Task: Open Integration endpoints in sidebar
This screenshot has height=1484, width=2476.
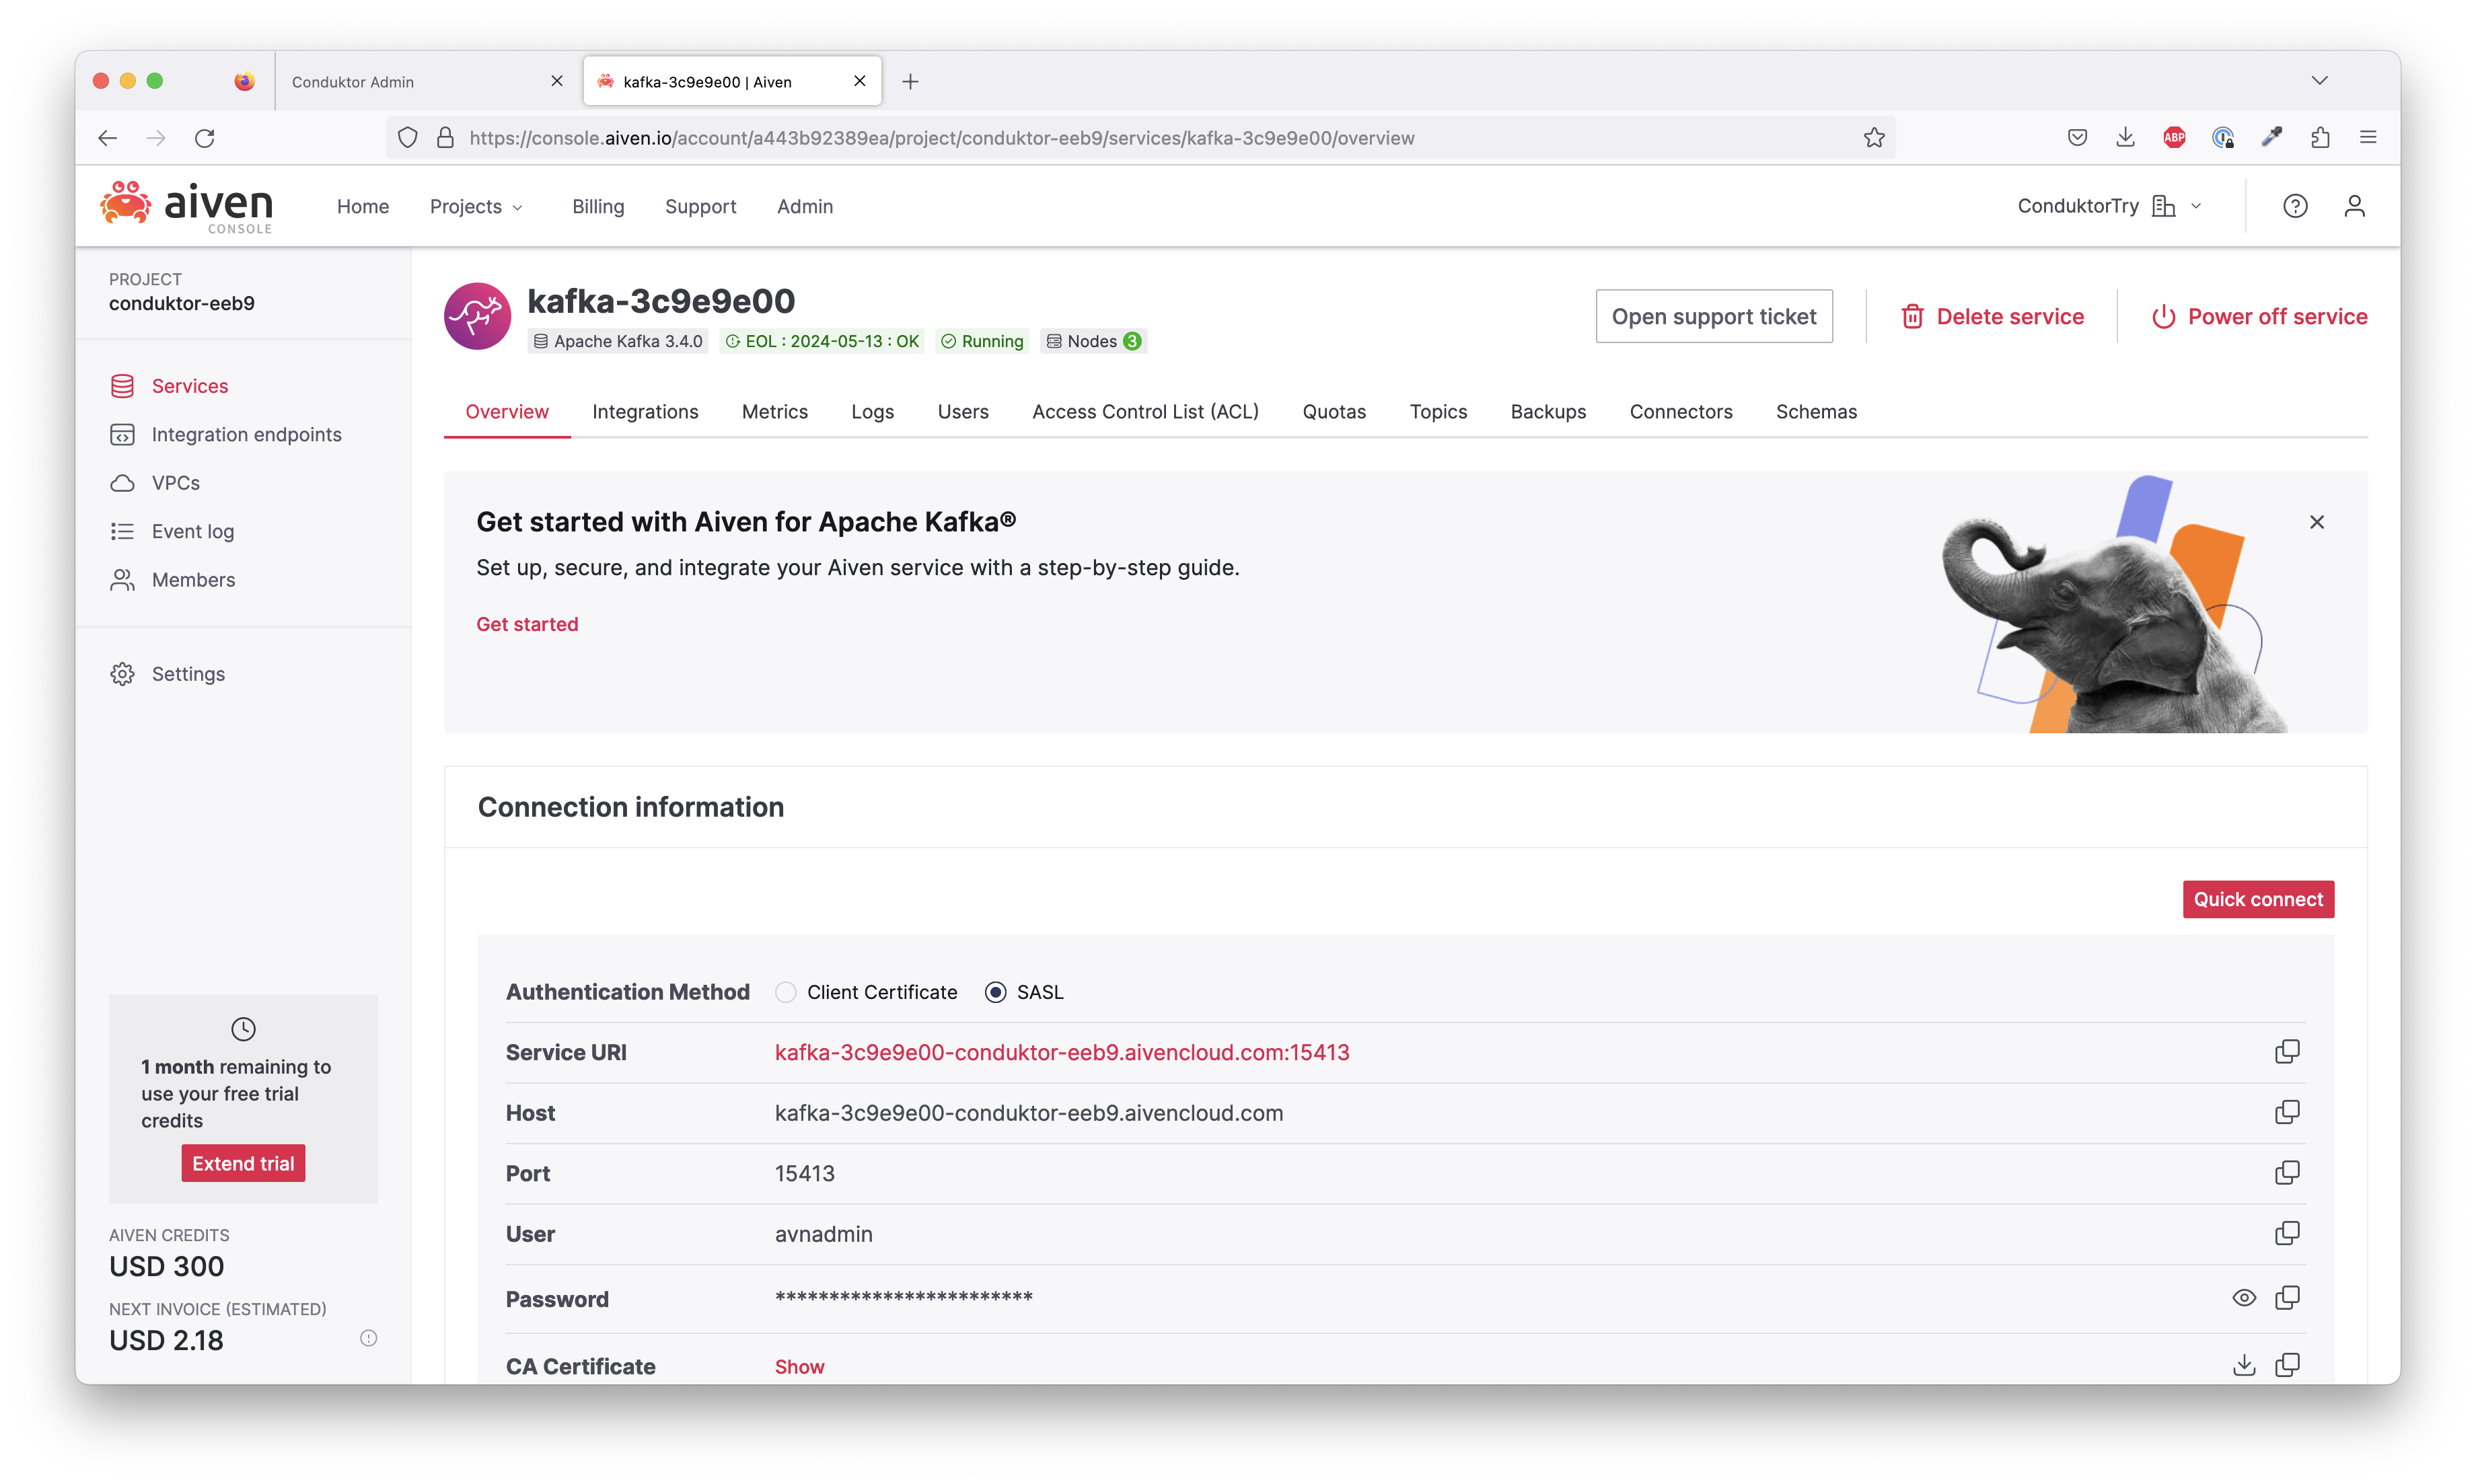Action: (x=246, y=434)
